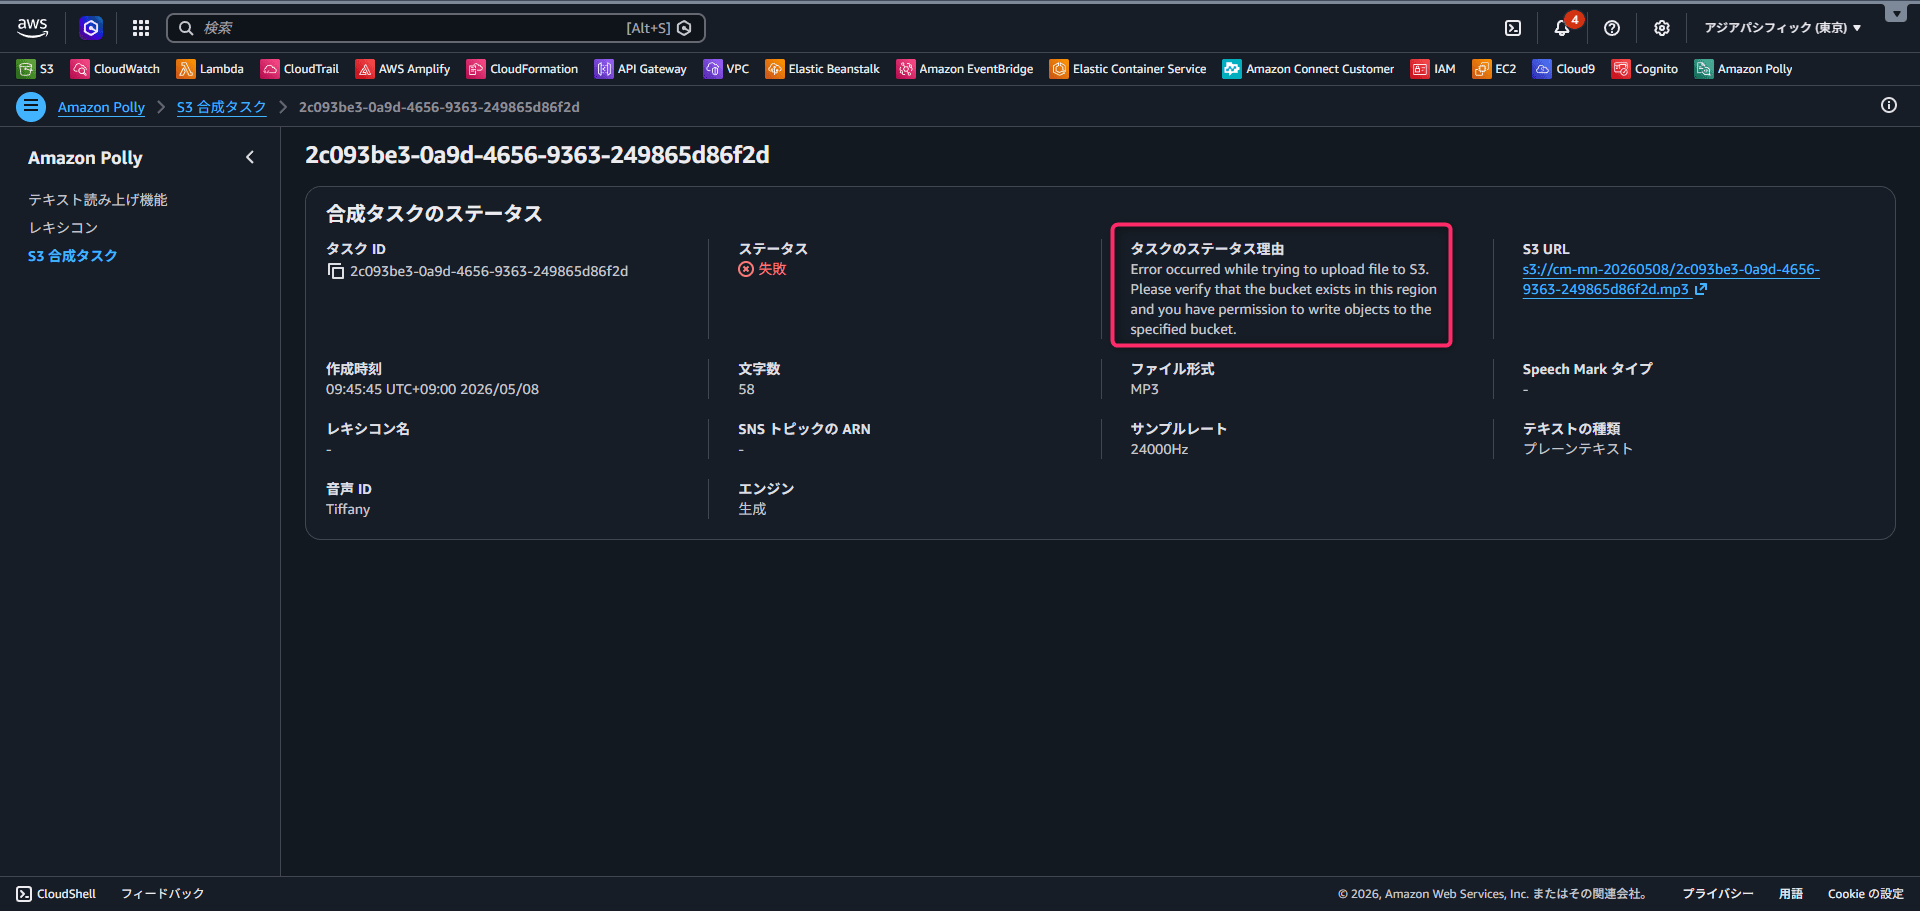Click the task status reason error message
The image size is (1920, 911).
click(1283, 299)
